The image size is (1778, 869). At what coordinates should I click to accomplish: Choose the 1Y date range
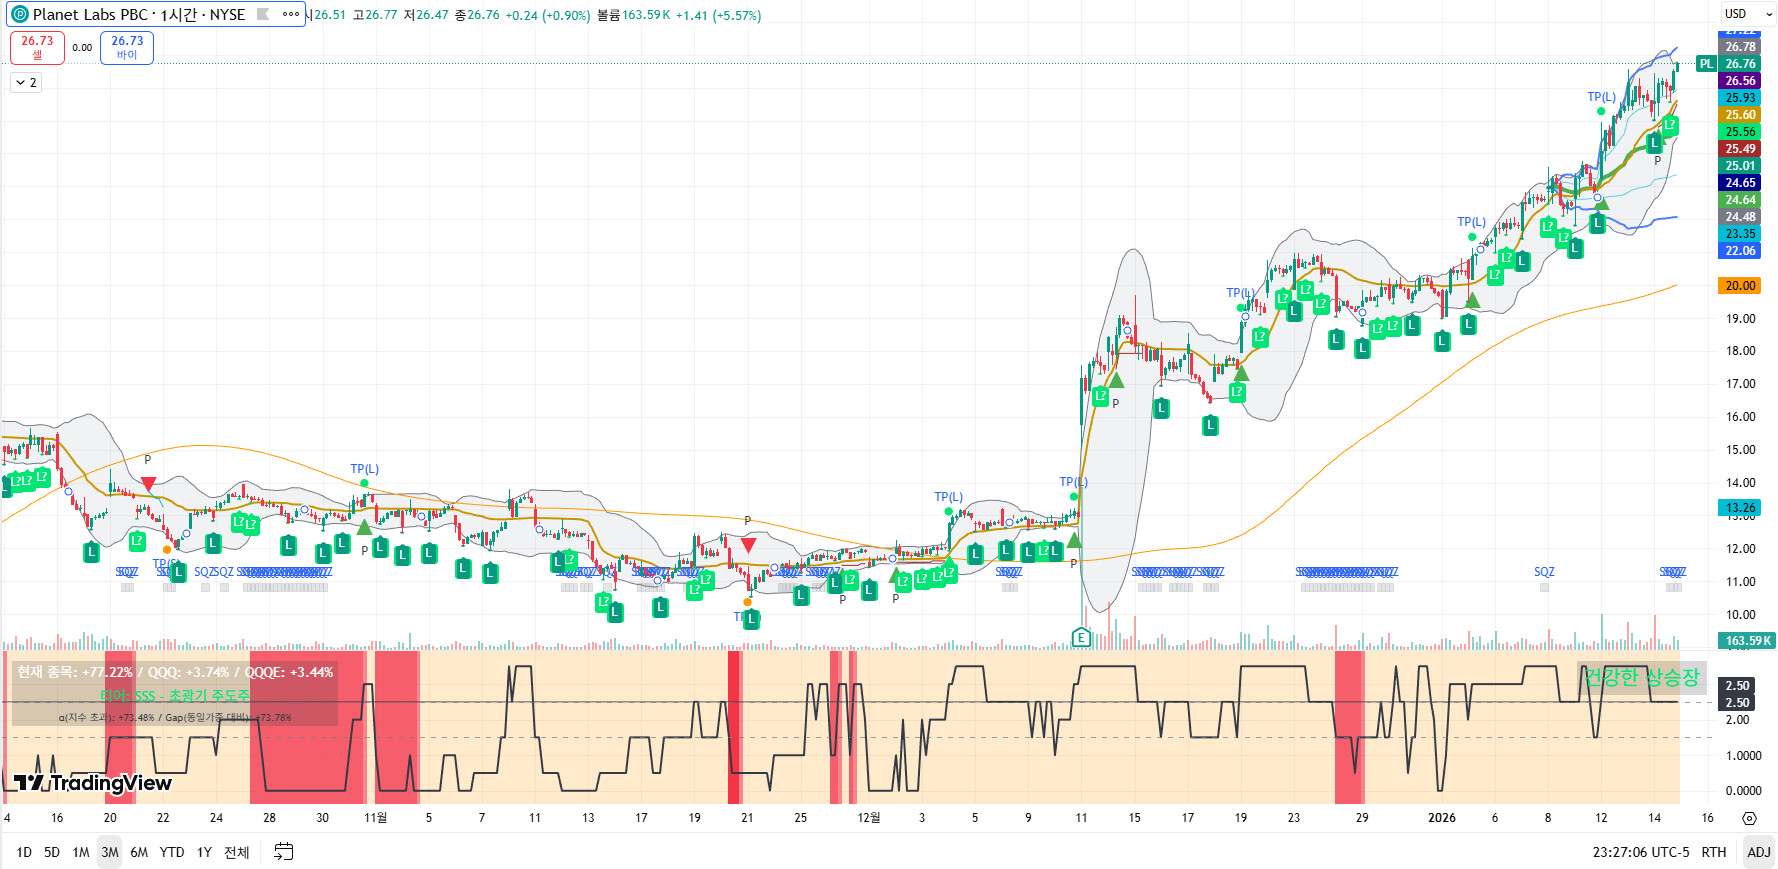(204, 852)
